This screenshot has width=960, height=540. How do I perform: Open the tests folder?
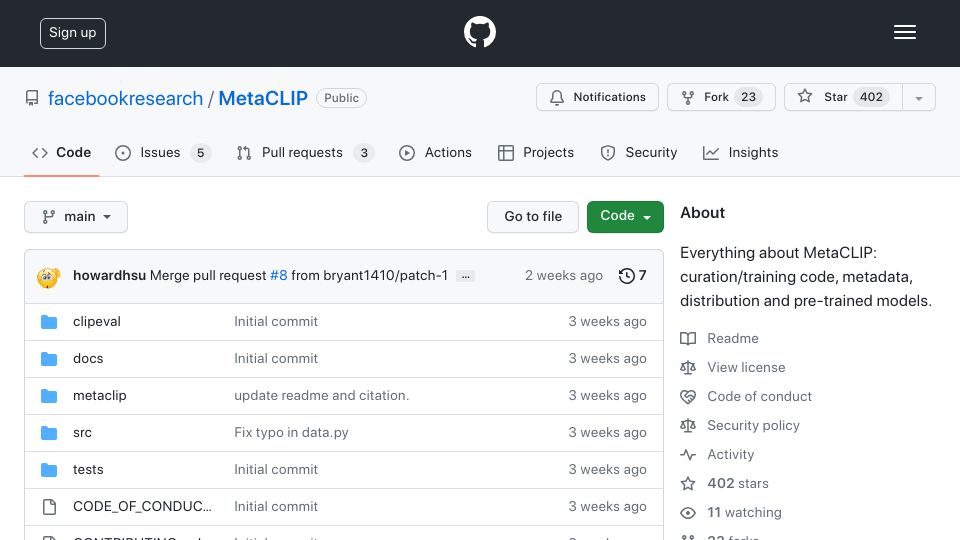[x=88, y=470]
